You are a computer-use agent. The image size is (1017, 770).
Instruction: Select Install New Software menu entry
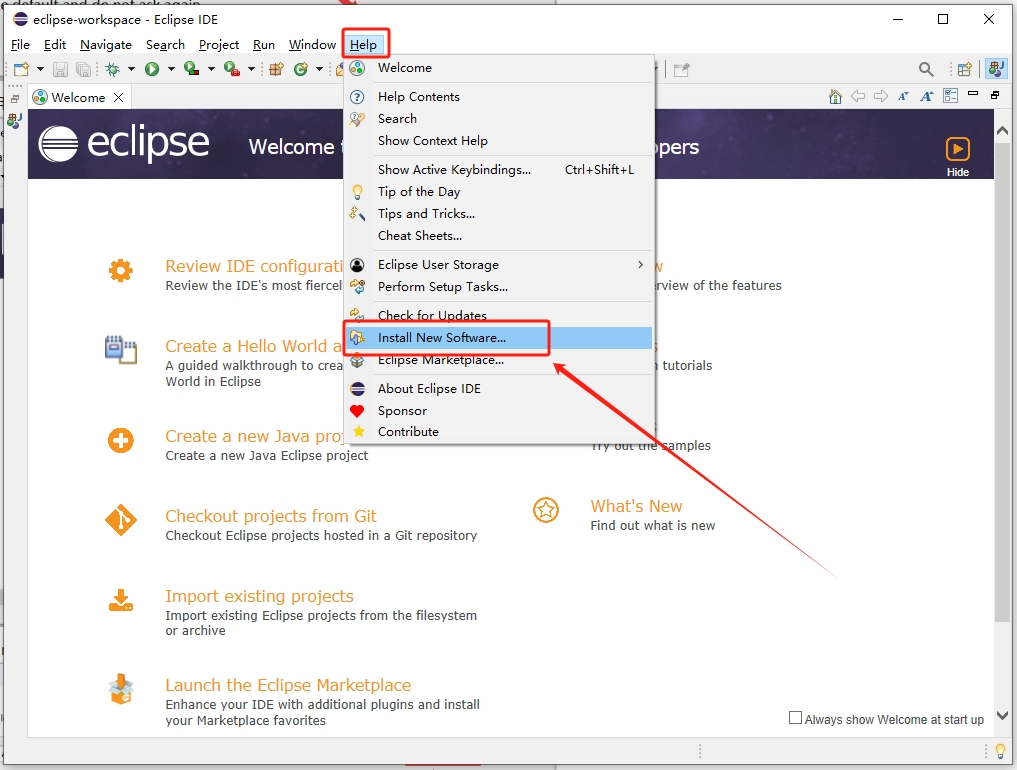pos(441,338)
